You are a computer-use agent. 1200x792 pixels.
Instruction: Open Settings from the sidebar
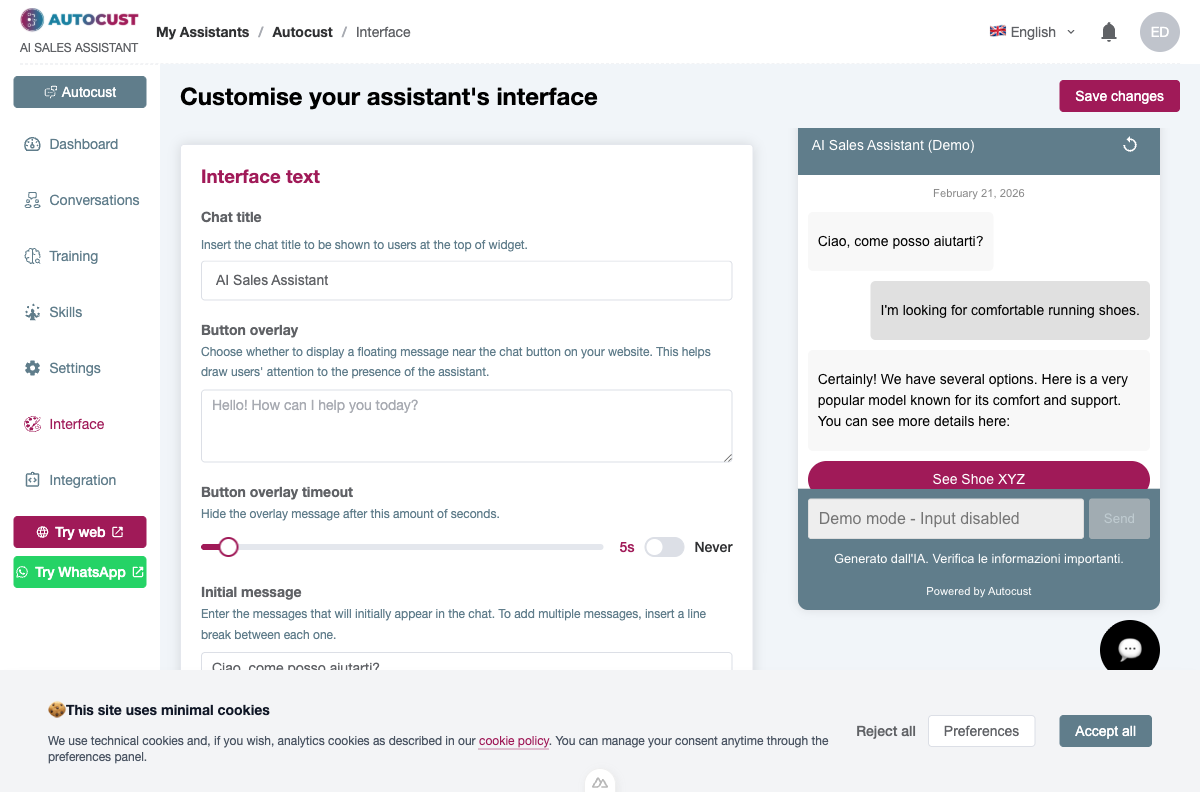33,368
